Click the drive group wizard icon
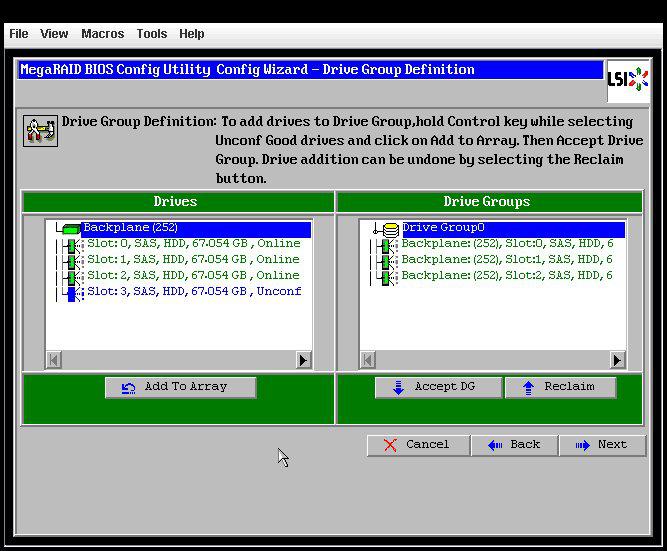The height and width of the screenshot is (551, 667). [x=40, y=131]
